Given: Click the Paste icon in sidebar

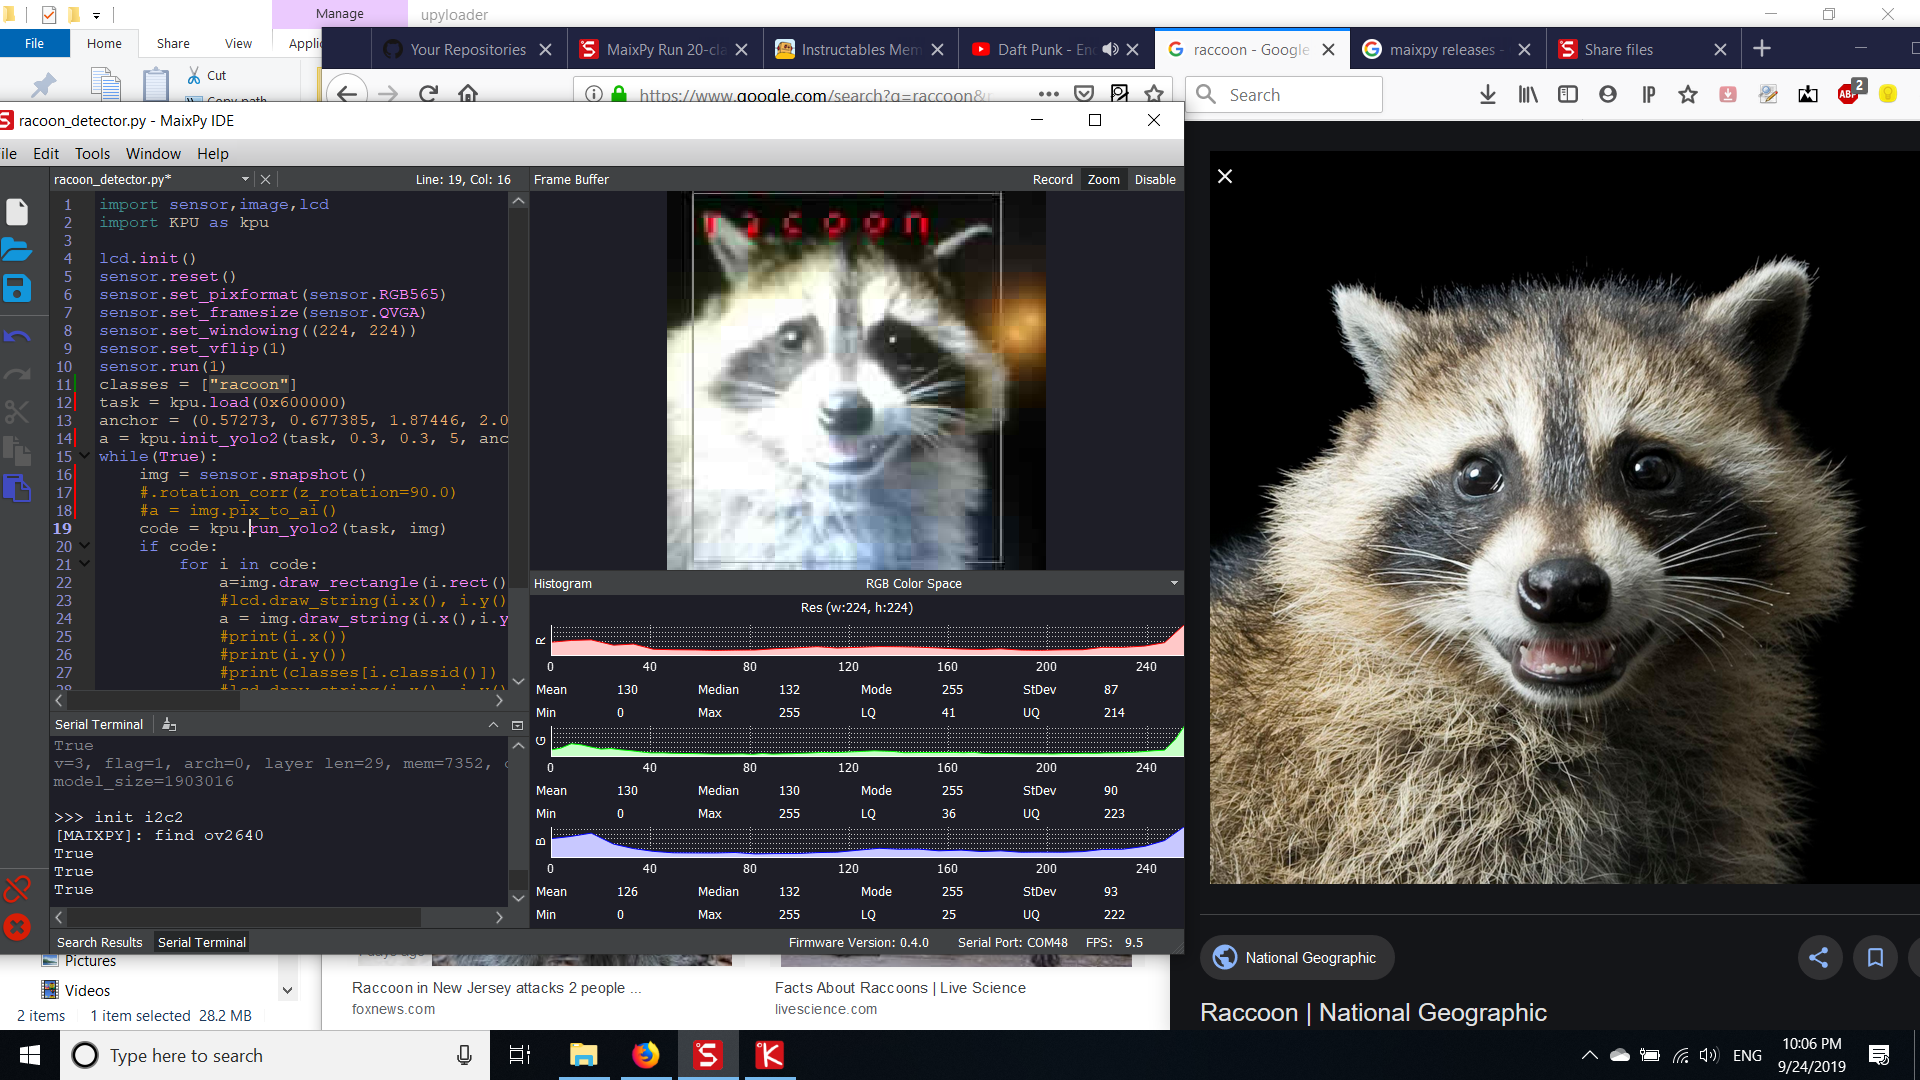Looking at the screenshot, I should point(17,488).
